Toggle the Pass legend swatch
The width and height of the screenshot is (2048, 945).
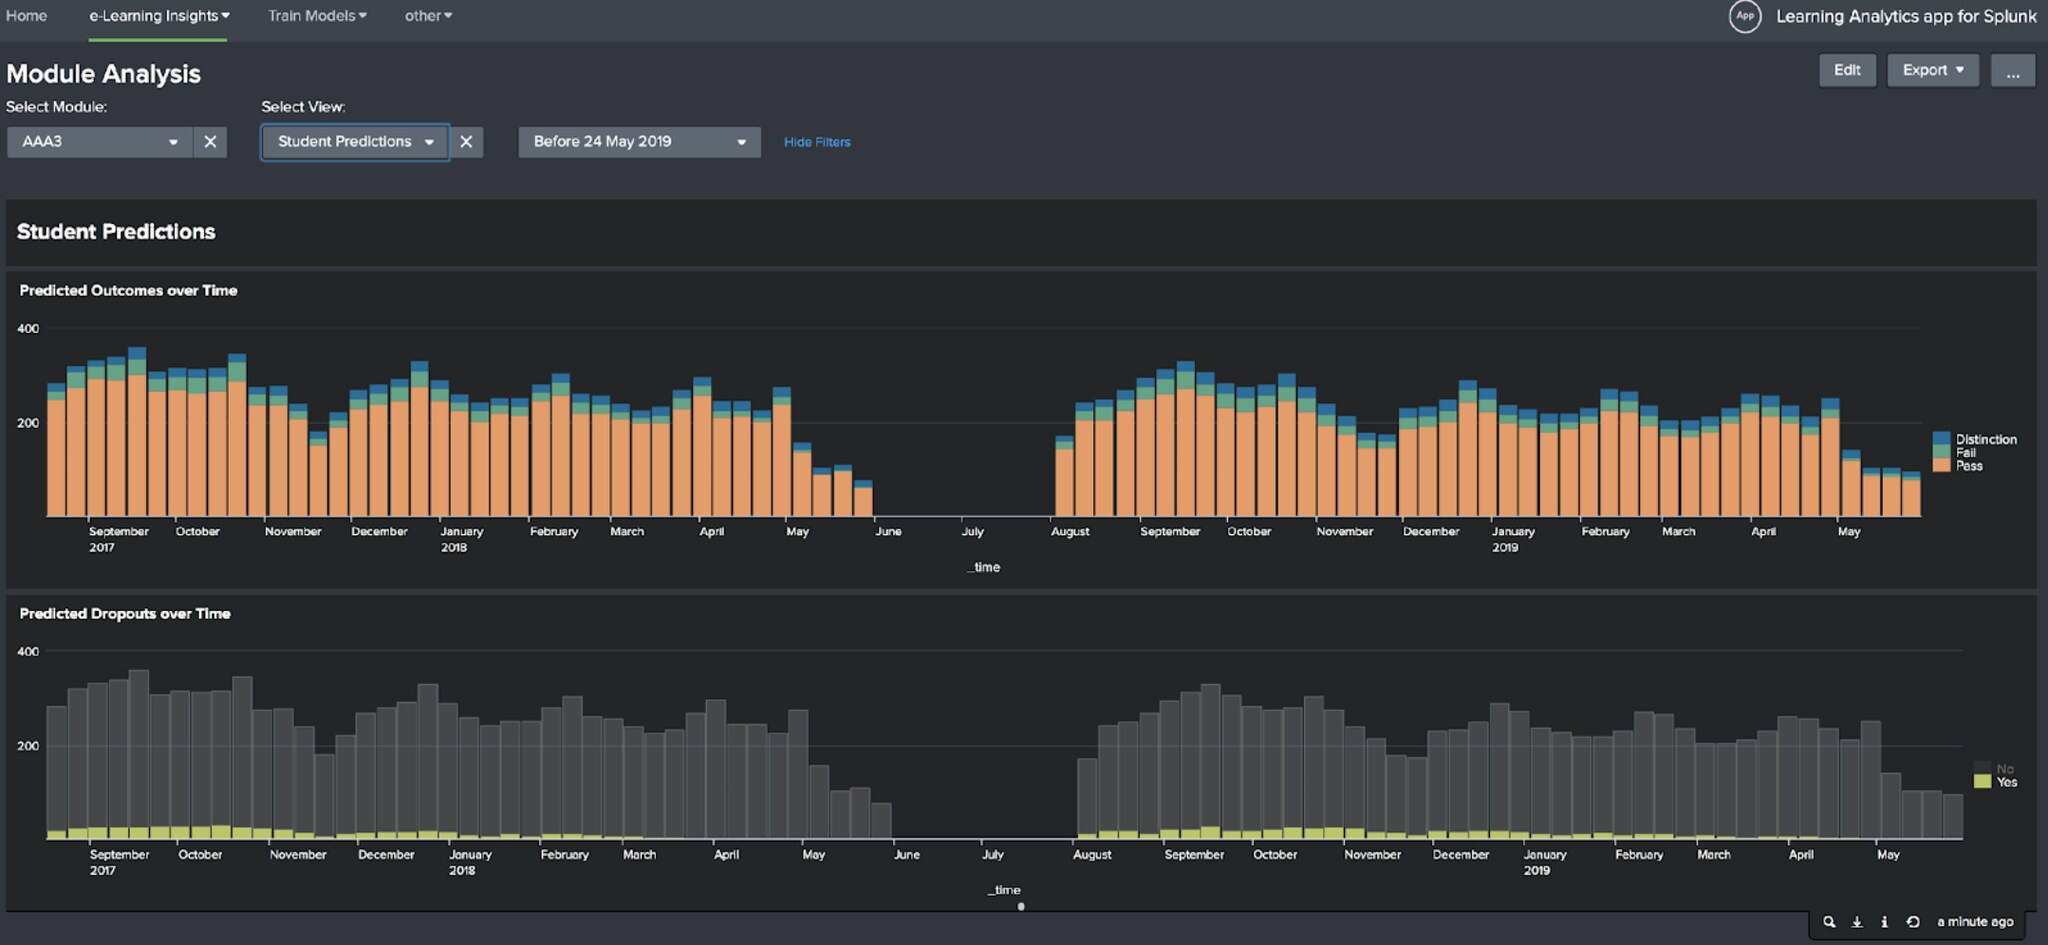coord(1941,465)
